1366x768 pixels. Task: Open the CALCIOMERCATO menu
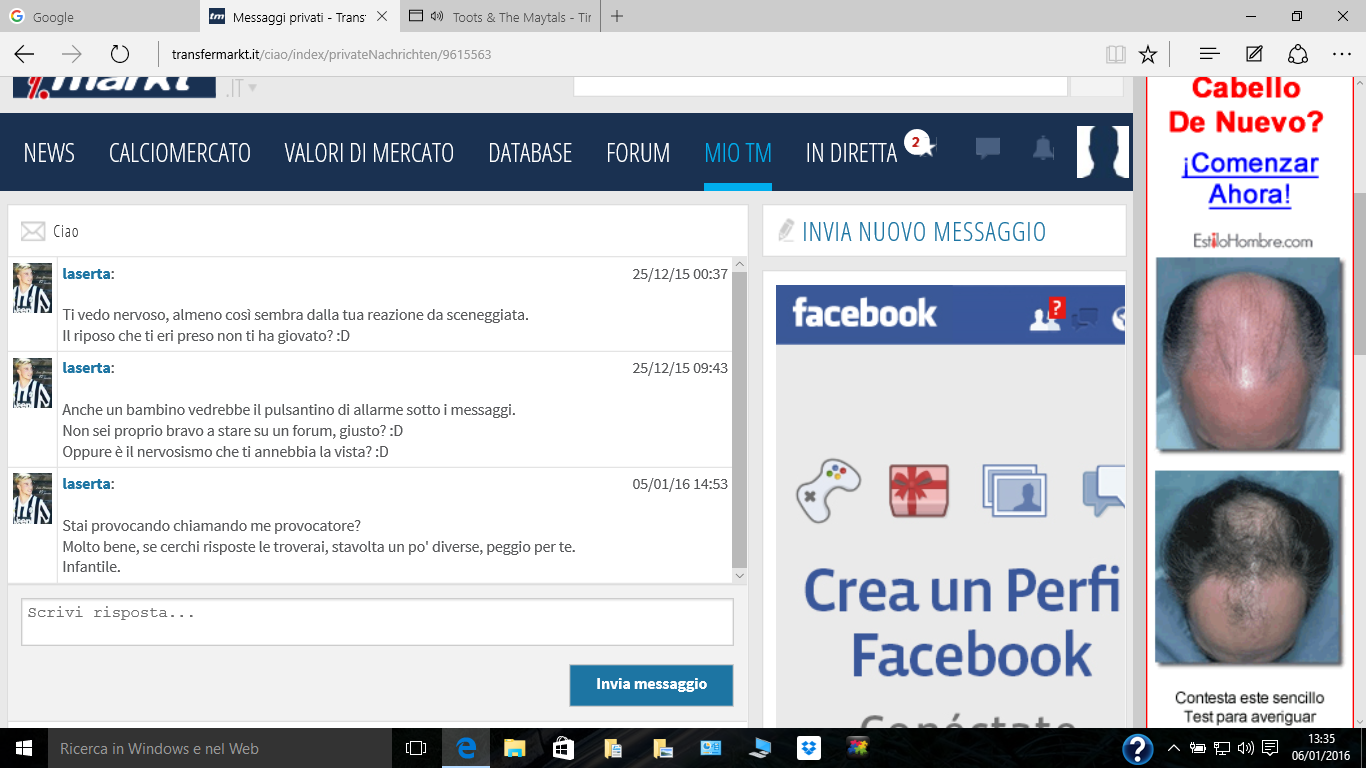pyautogui.click(x=180, y=153)
